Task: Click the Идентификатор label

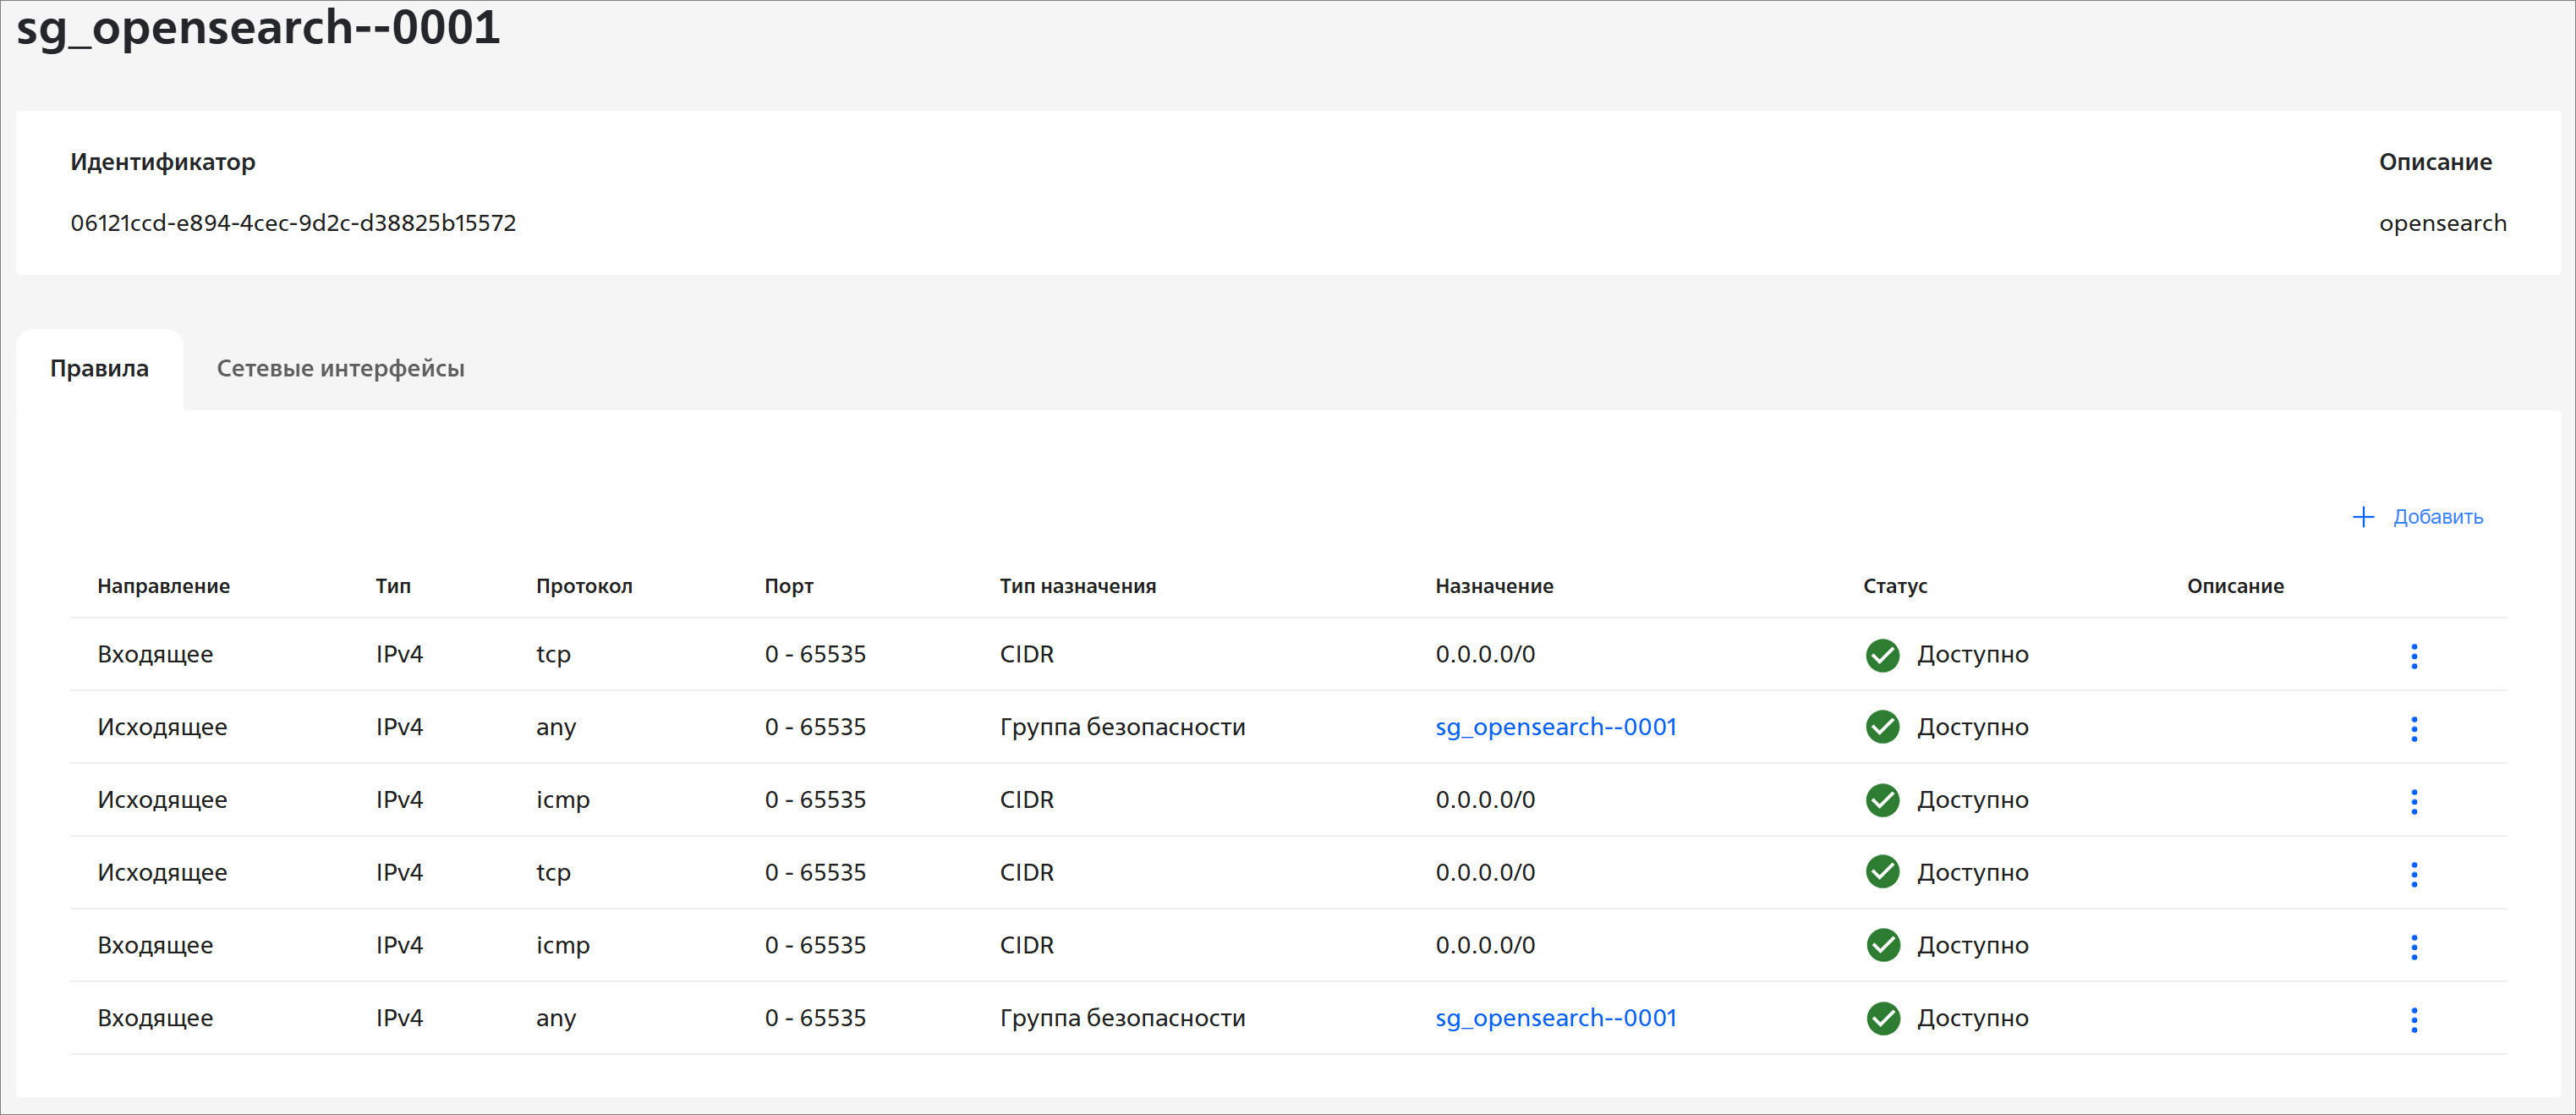Action: point(162,162)
